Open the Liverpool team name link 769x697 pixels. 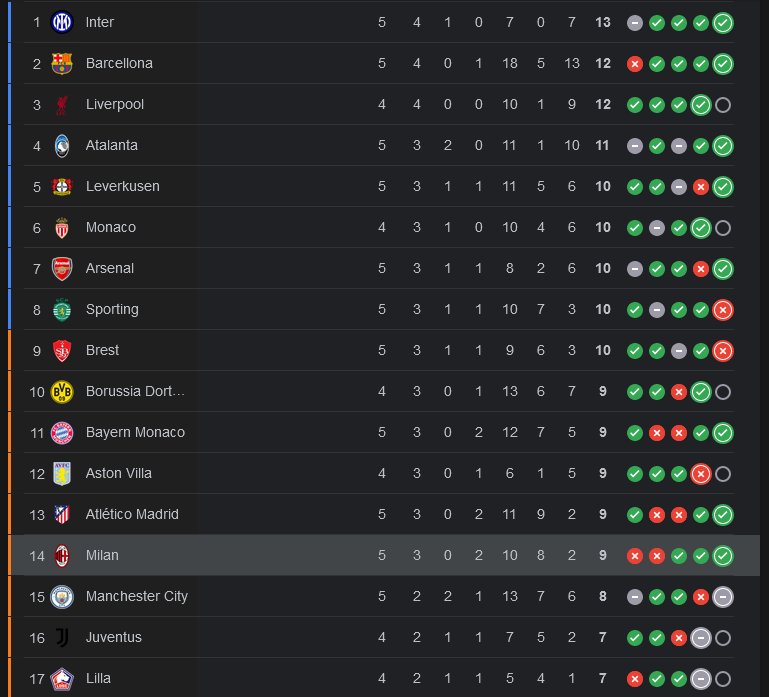click(x=115, y=104)
